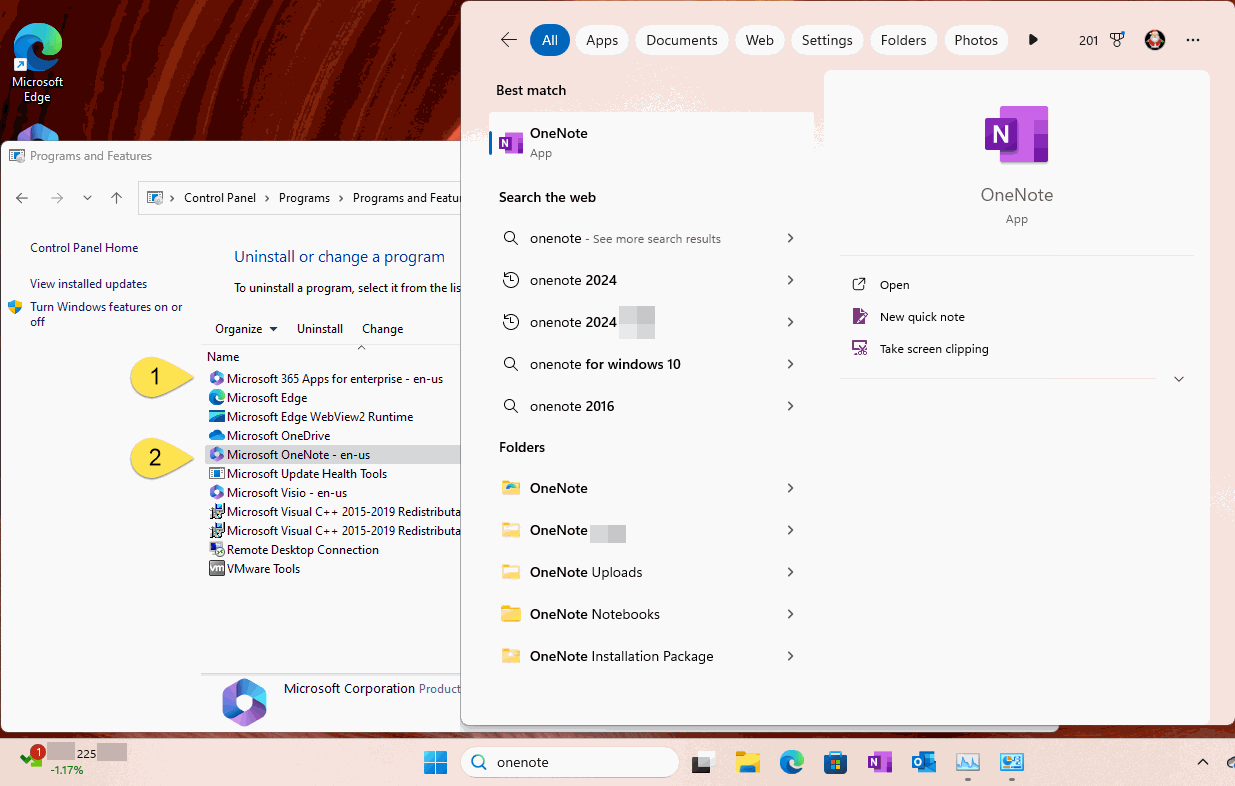
Task: Open Turn Windows features on or off
Action: pos(106,314)
